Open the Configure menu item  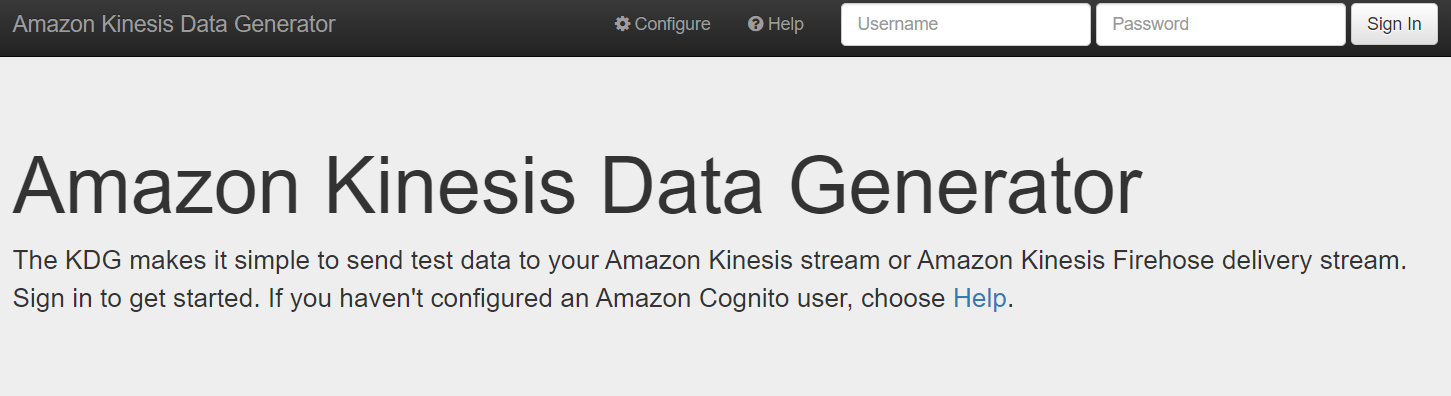[x=662, y=24]
